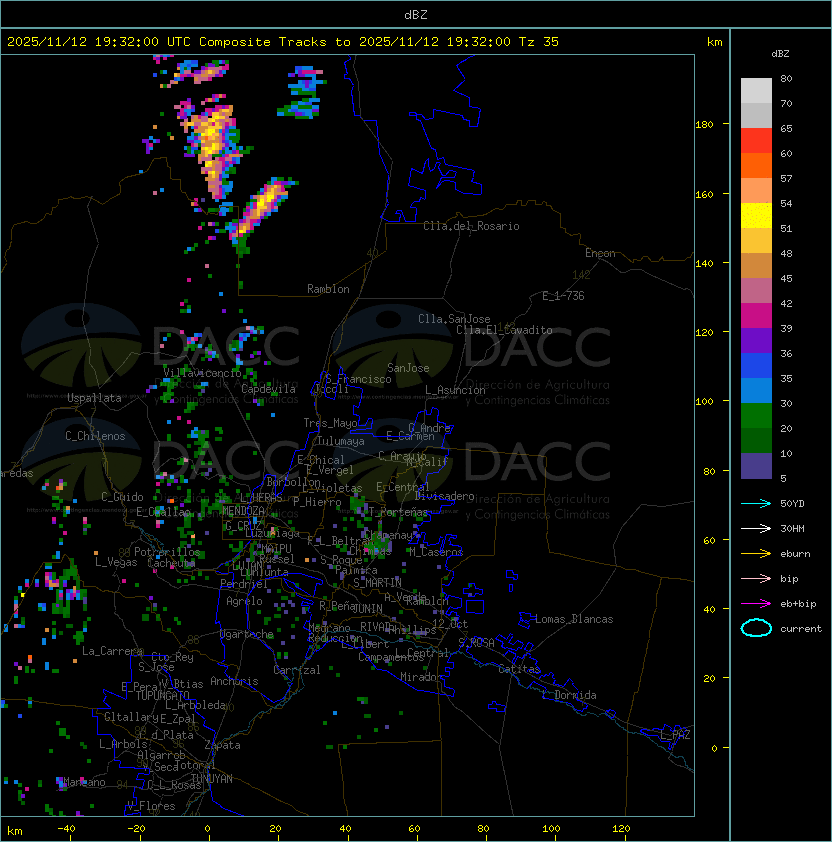832x842 pixels.
Task: Select the slate purple 5-10 dBZ swatch
Action: [756, 466]
